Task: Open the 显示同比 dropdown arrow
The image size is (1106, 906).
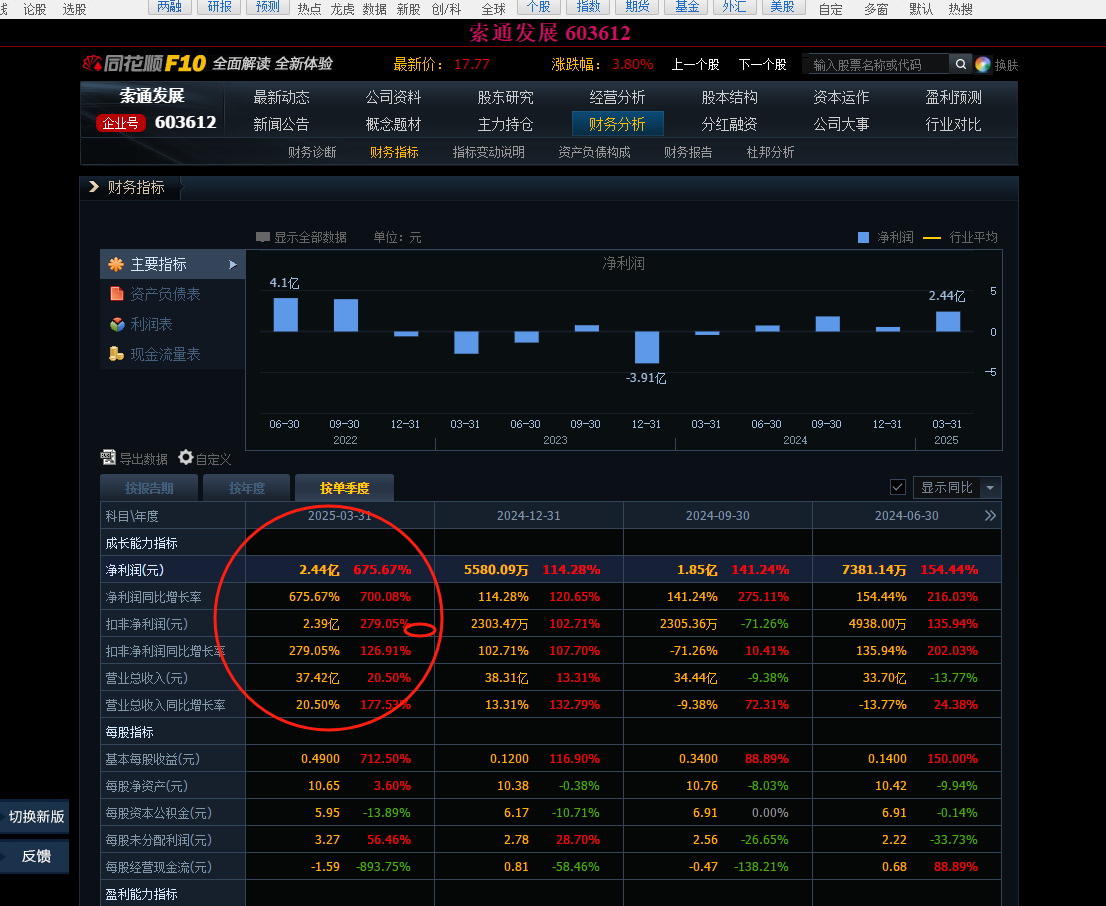Action: [x=990, y=488]
